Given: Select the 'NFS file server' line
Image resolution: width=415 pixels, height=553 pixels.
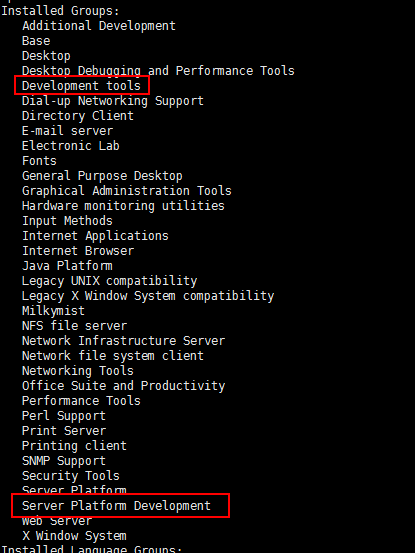Looking at the screenshot, I should (x=74, y=326).
